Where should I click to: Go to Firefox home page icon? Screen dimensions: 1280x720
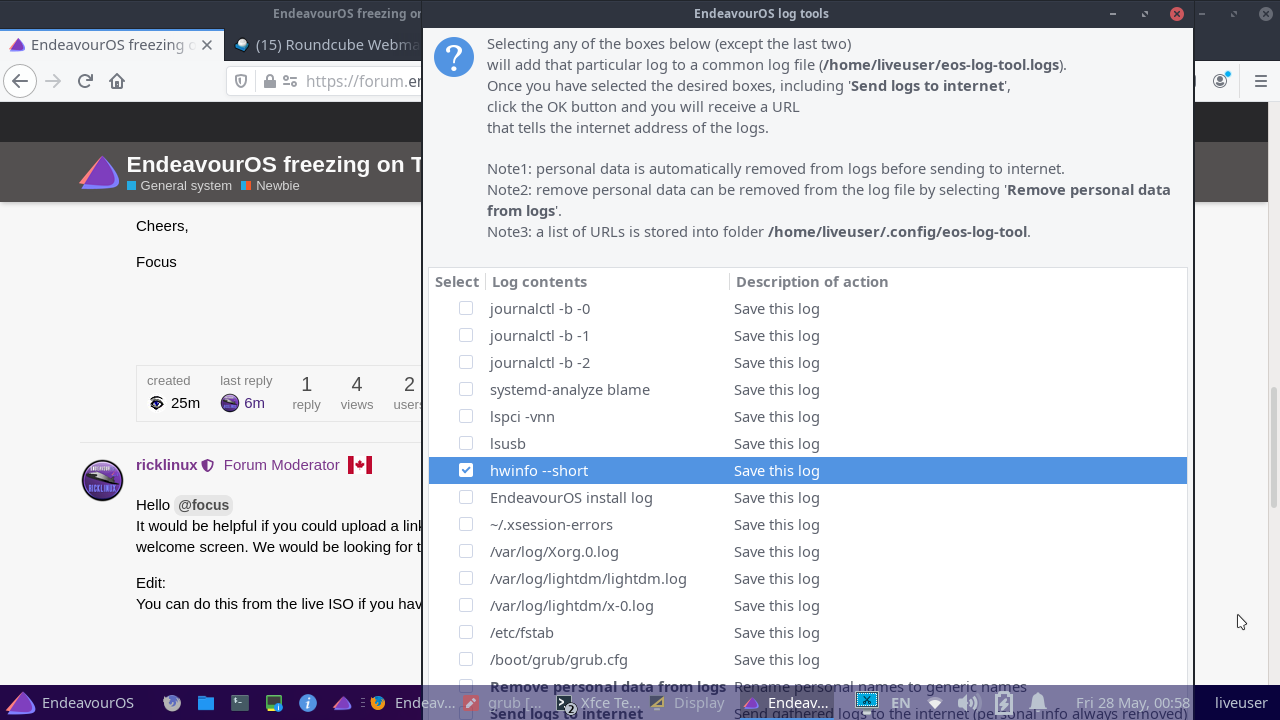tap(117, 81)
